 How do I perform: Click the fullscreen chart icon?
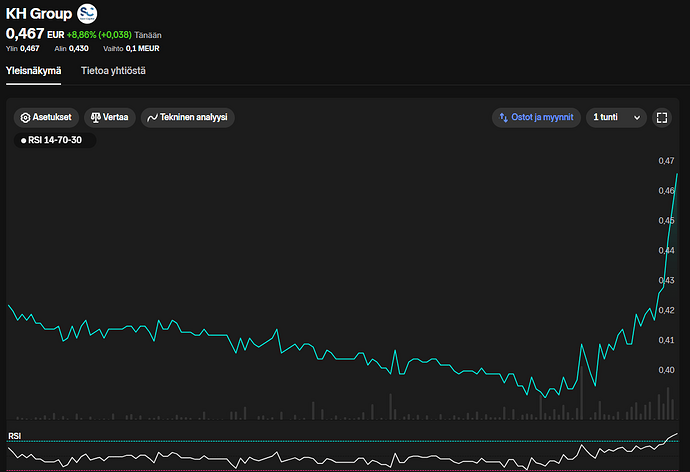(x=662, y=117)
